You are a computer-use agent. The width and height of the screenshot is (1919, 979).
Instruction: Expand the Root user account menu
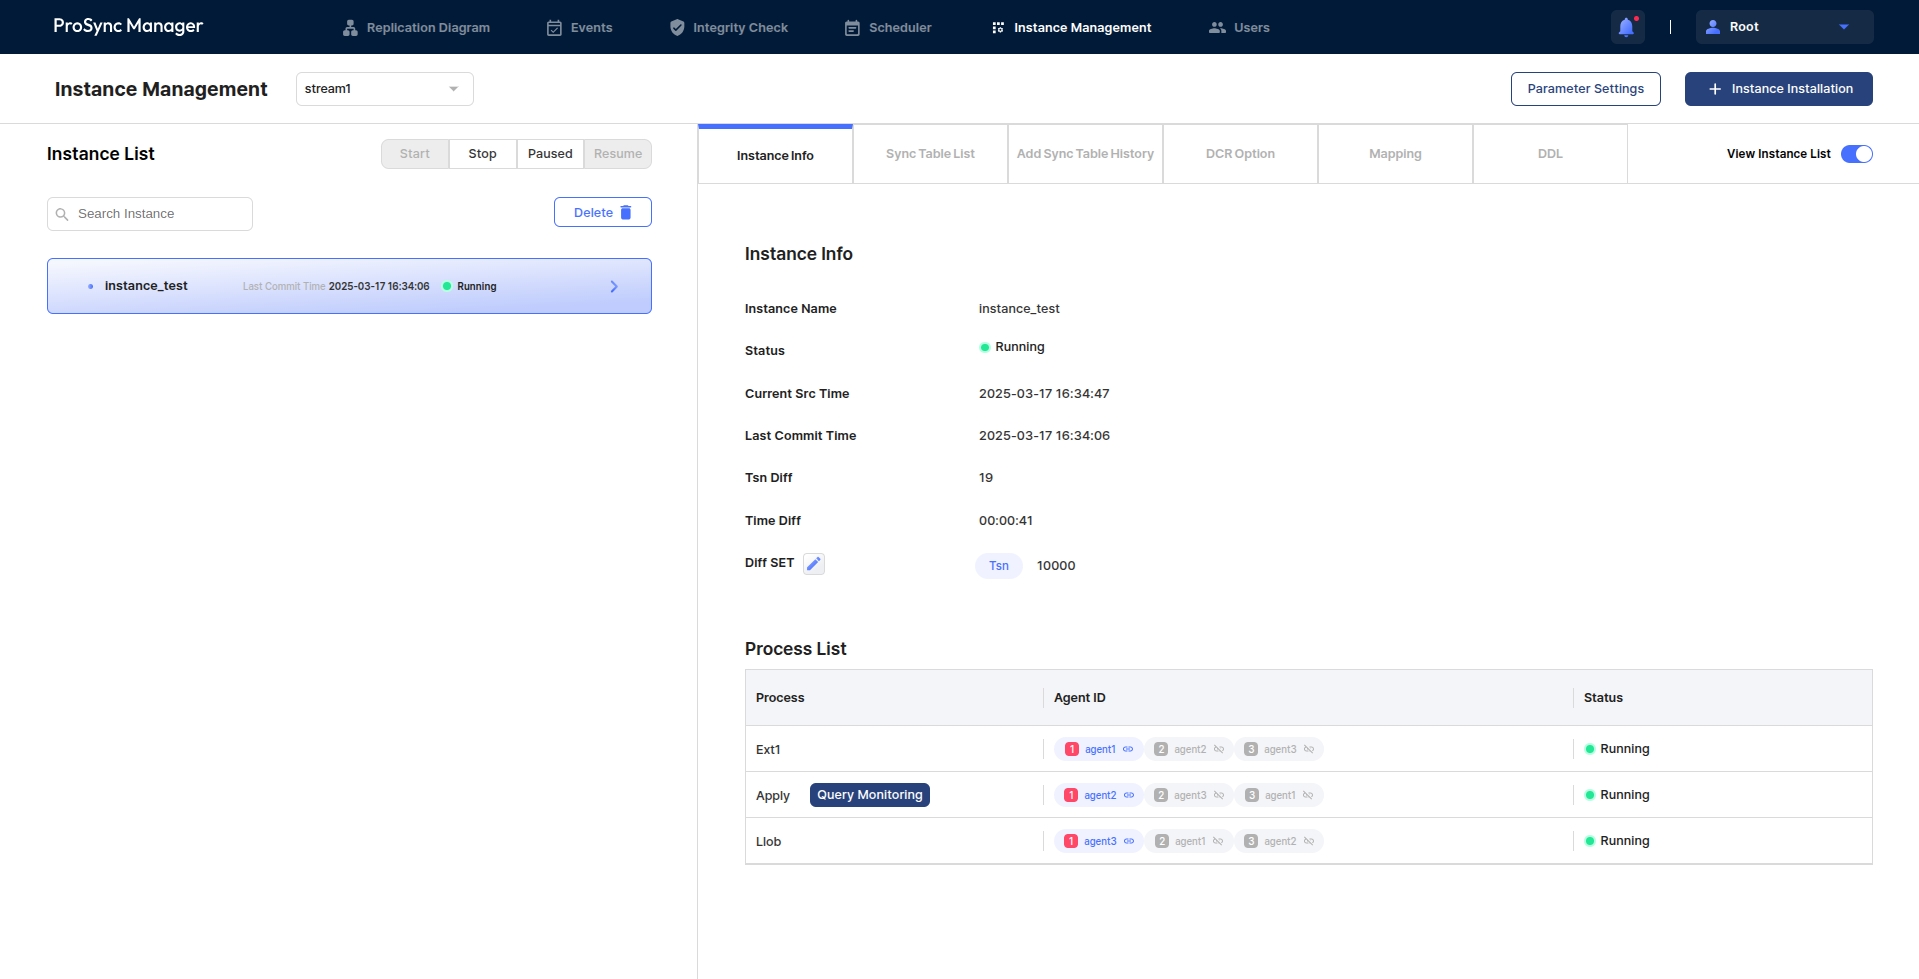tap(1784, 27)
